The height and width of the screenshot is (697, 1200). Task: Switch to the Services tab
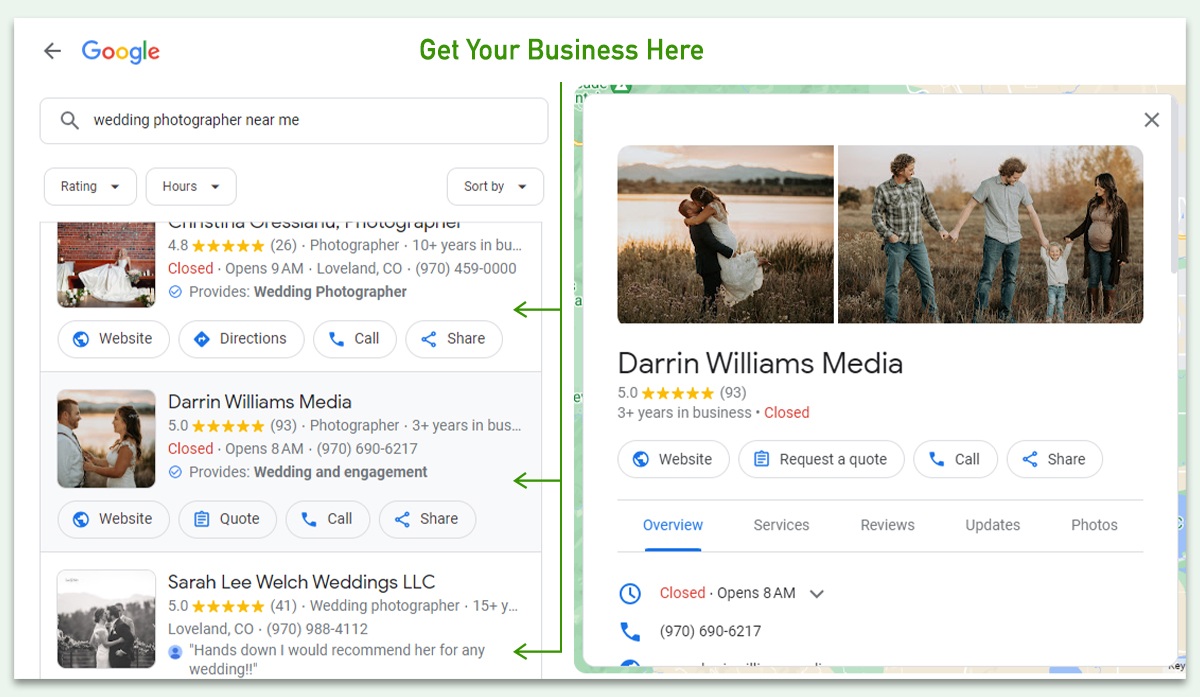coord(782,525)
